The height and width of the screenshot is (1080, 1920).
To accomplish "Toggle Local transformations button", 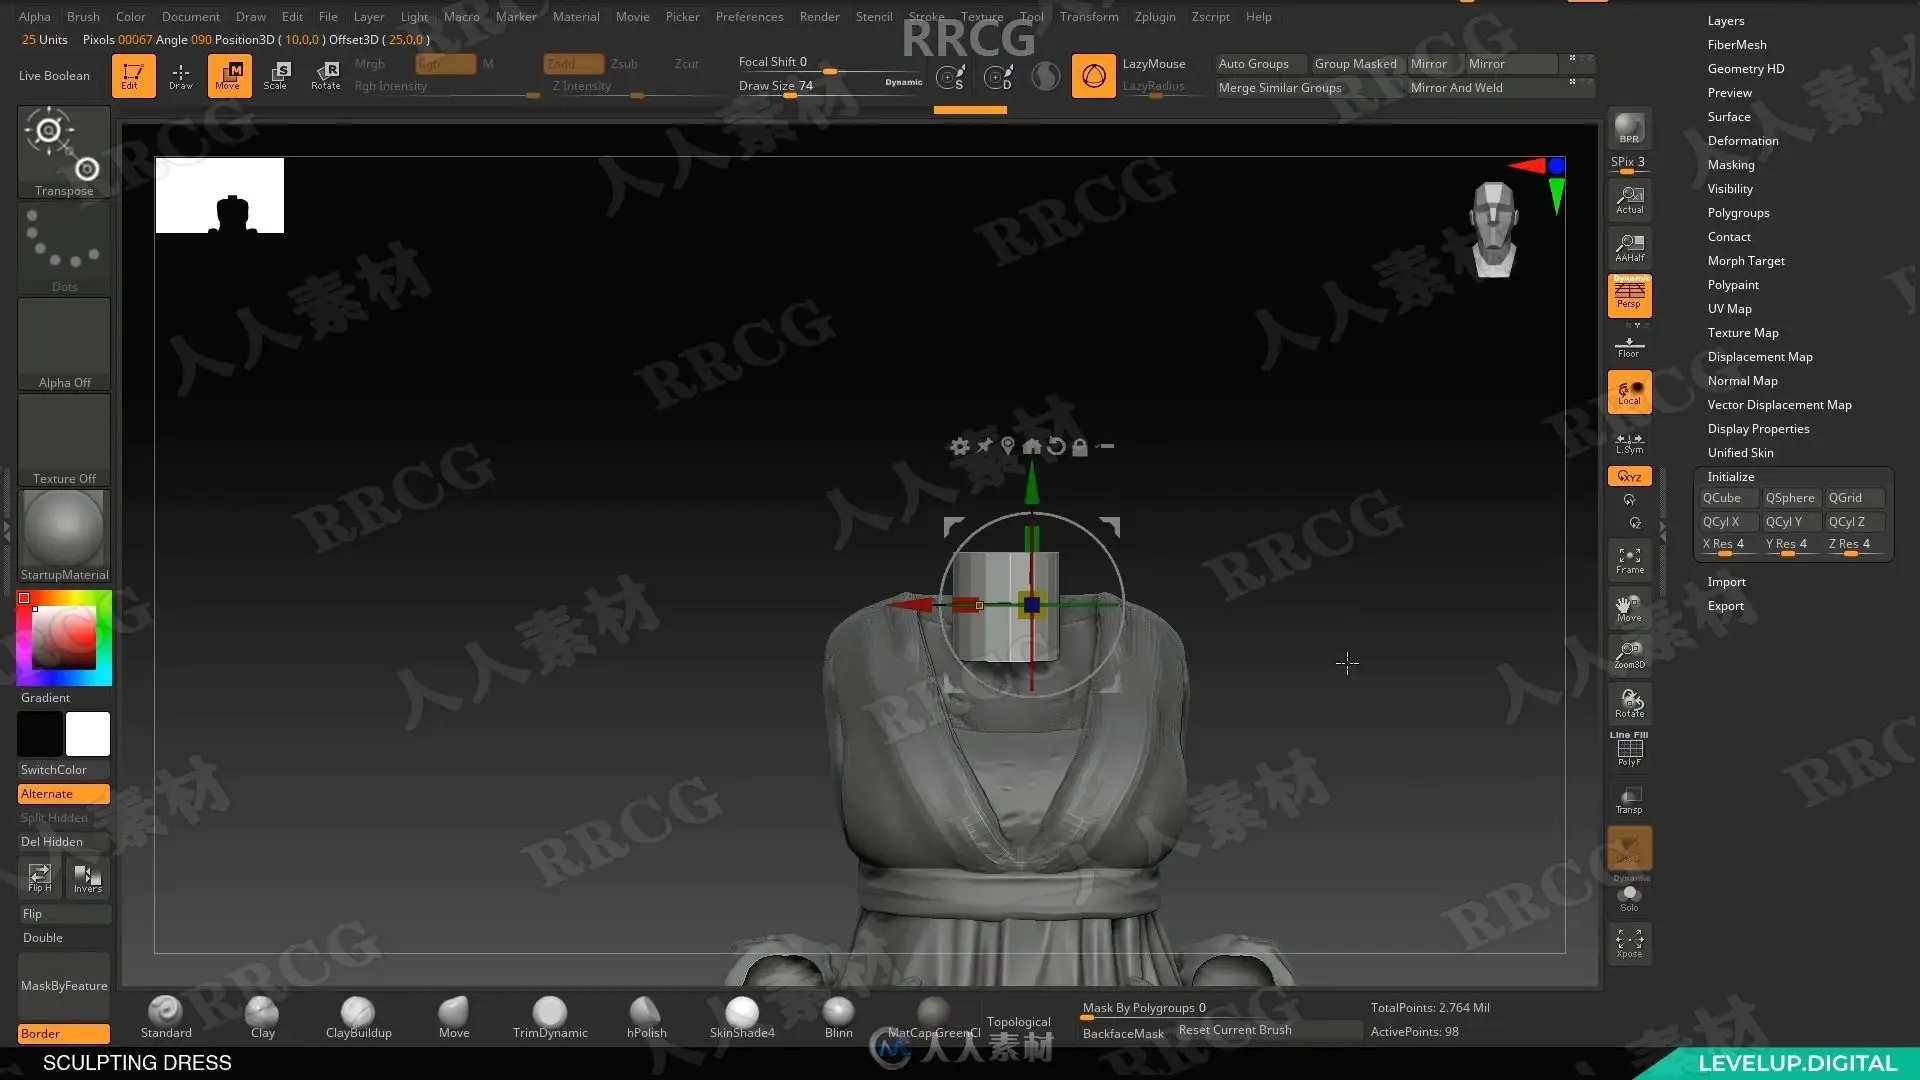I will (x=1629, y=392).
